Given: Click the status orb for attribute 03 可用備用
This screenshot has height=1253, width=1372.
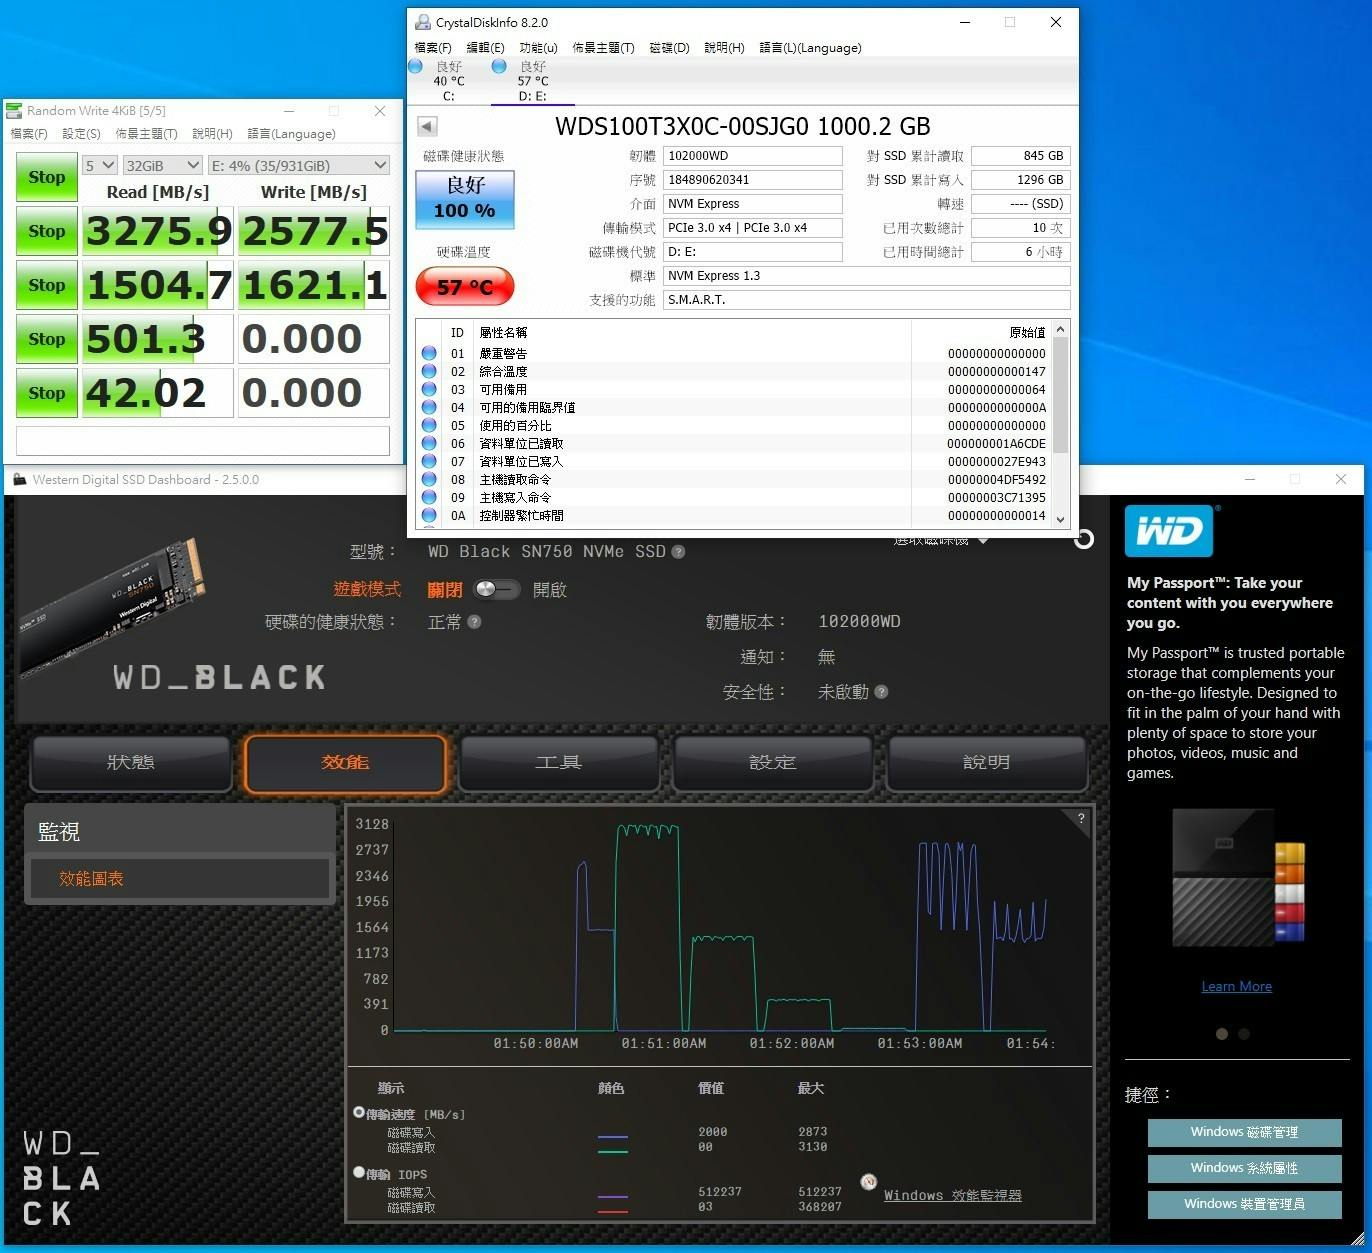Looking at the screenshot, I should click(429, 389).
